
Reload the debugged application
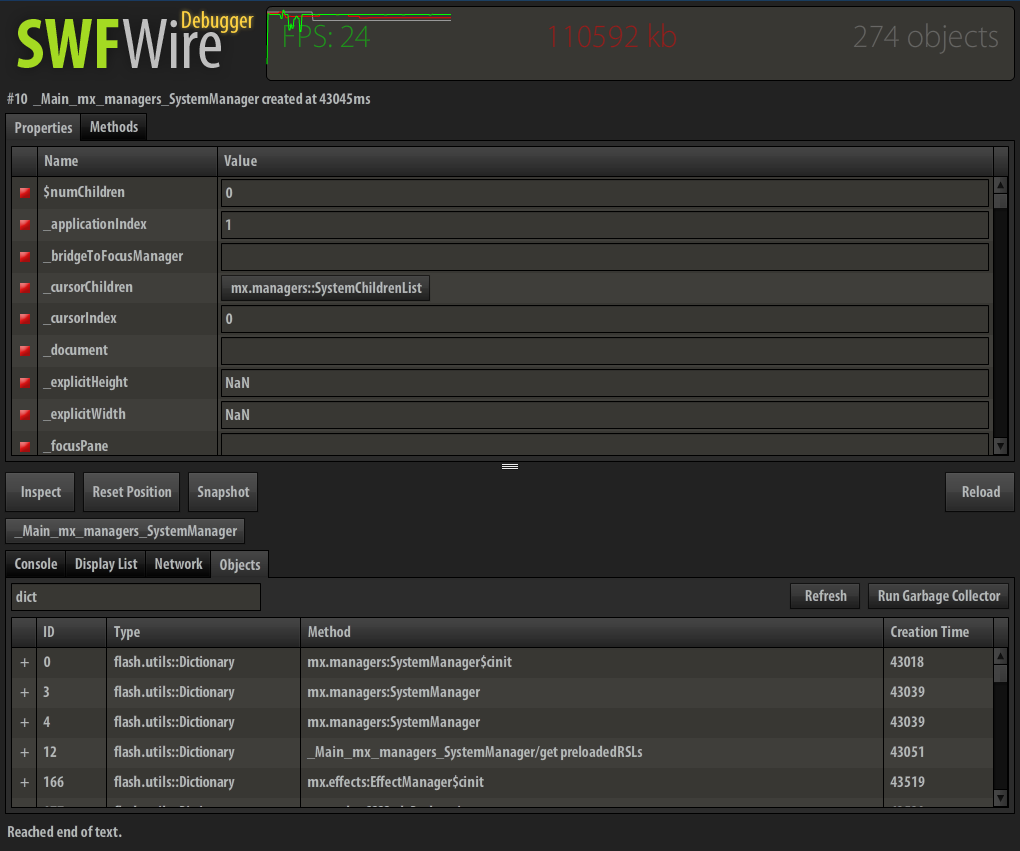point(980,492)
